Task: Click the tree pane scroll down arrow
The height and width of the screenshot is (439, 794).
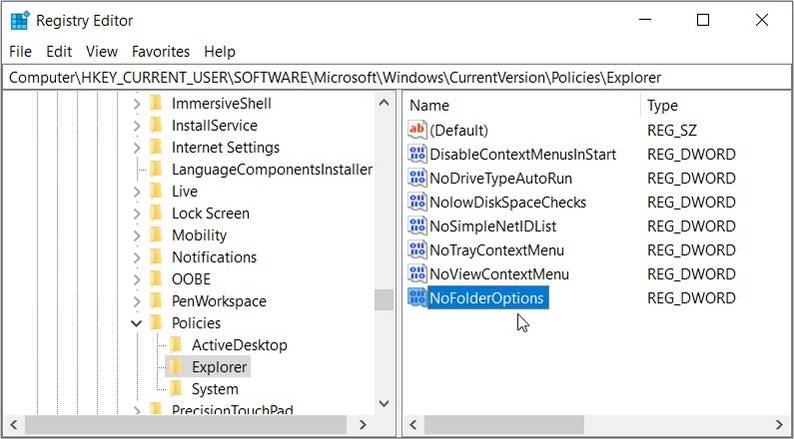Action: tap(384, 404)
